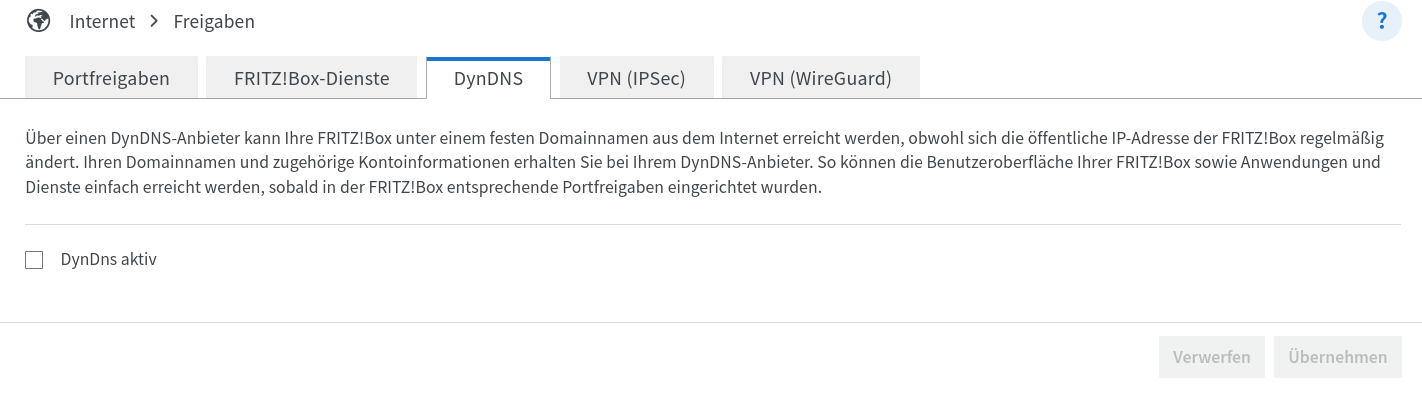Open the FRITZ!Box-Dienste tab
The width and height of the screenshot is (1422, 408).
(x=311, y=79)
